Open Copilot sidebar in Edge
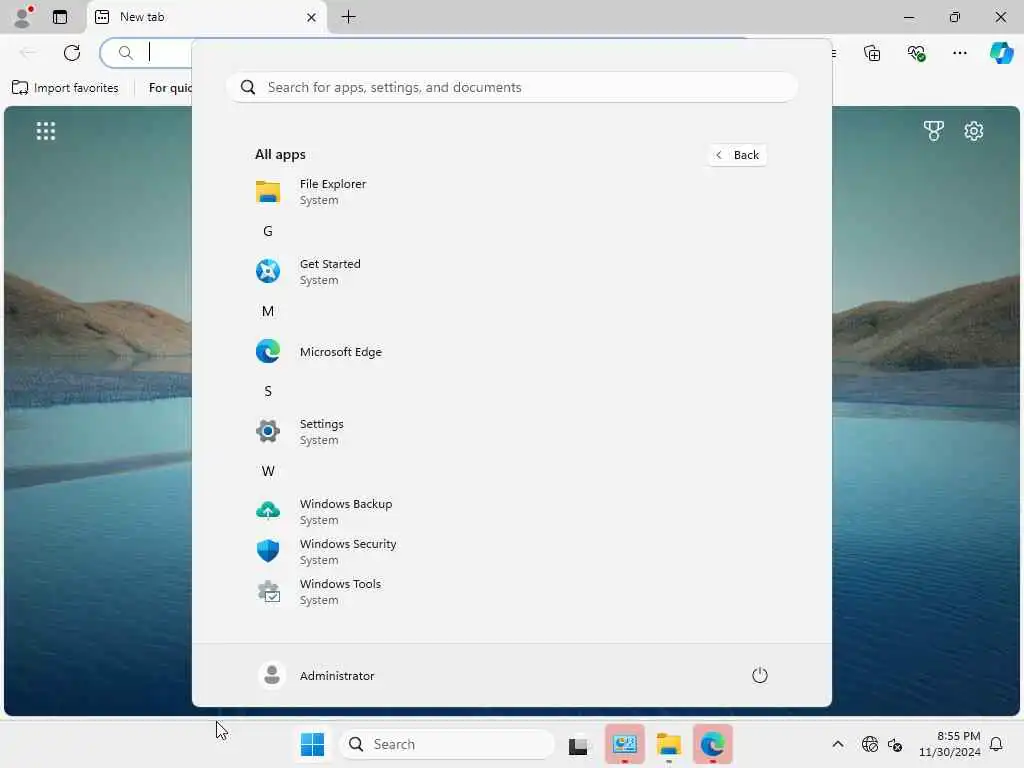This screenshot has height=768, width=1024. (1001, 53)
